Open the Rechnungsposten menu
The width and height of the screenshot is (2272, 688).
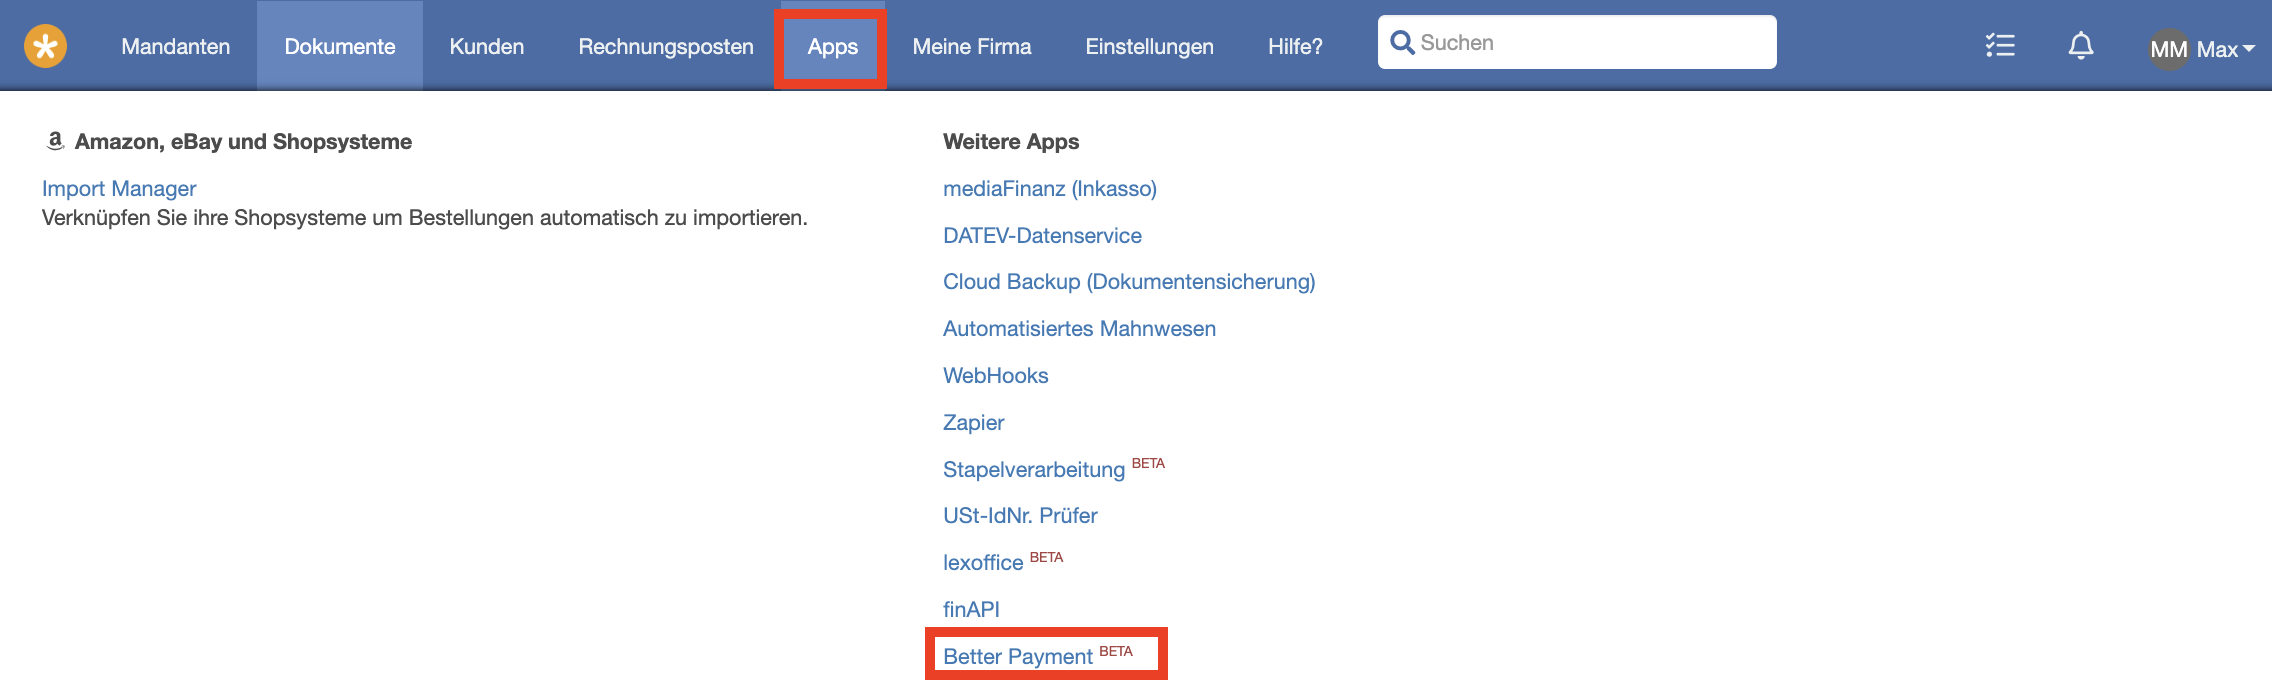coord(666,46)
